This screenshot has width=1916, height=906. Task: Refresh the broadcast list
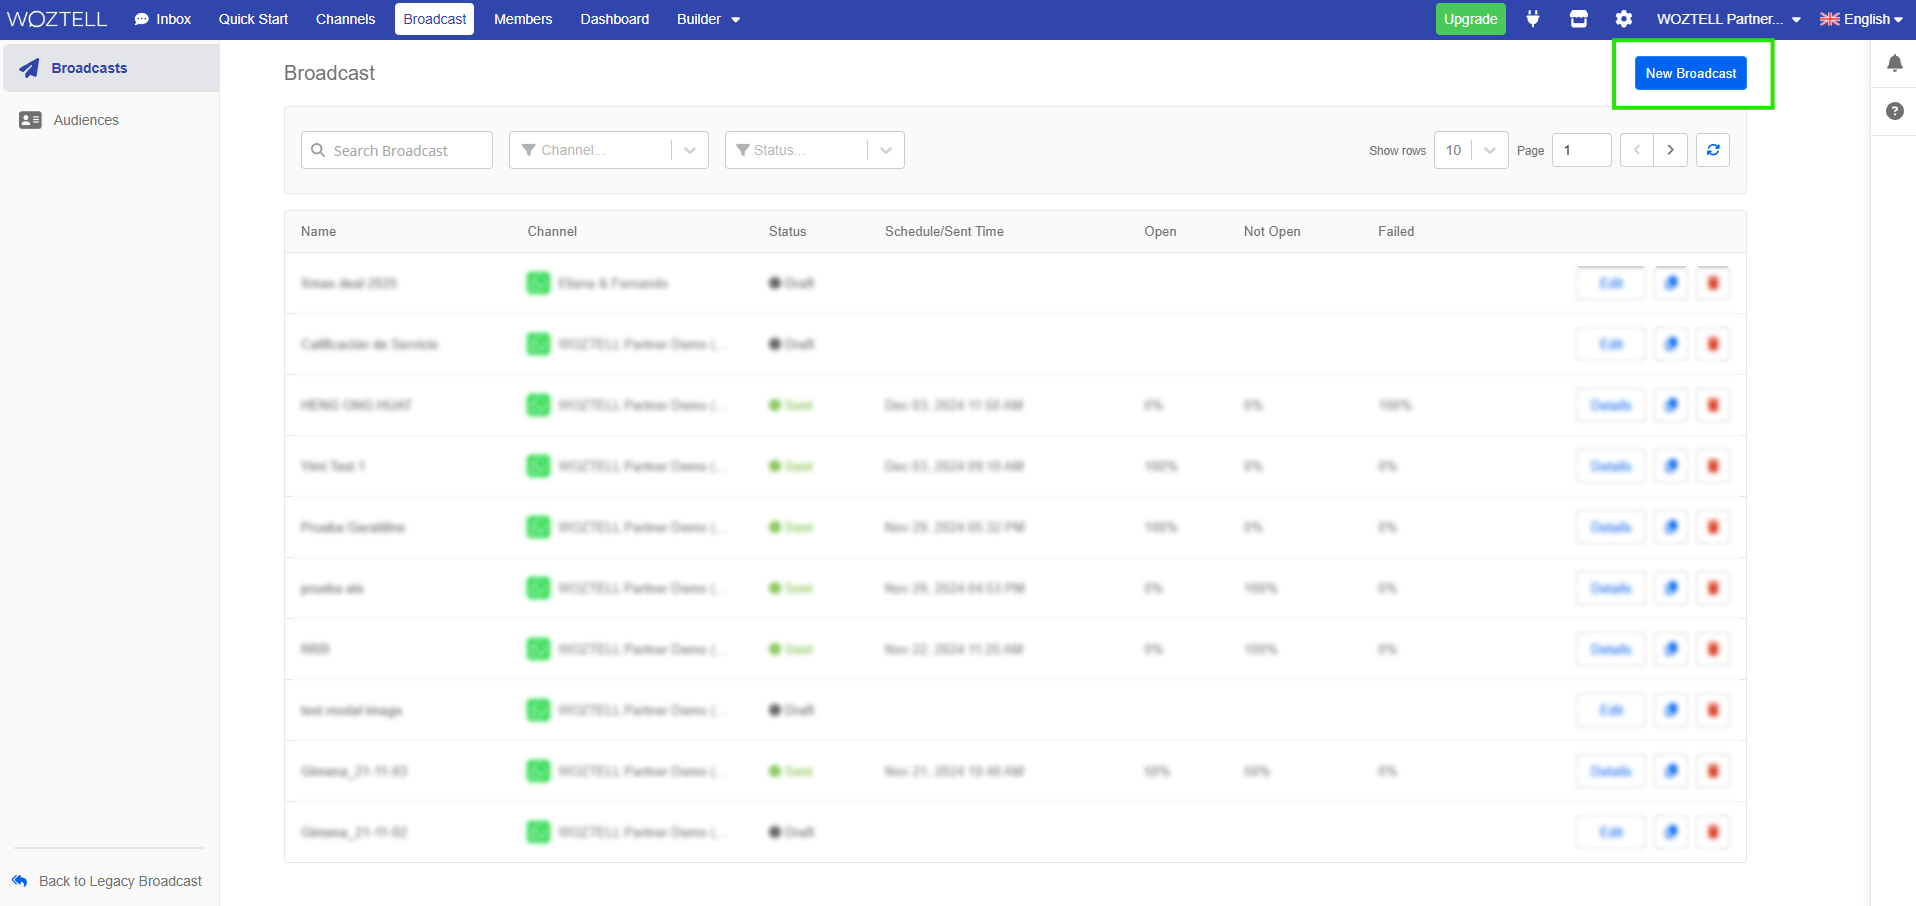pos(1713,150)
